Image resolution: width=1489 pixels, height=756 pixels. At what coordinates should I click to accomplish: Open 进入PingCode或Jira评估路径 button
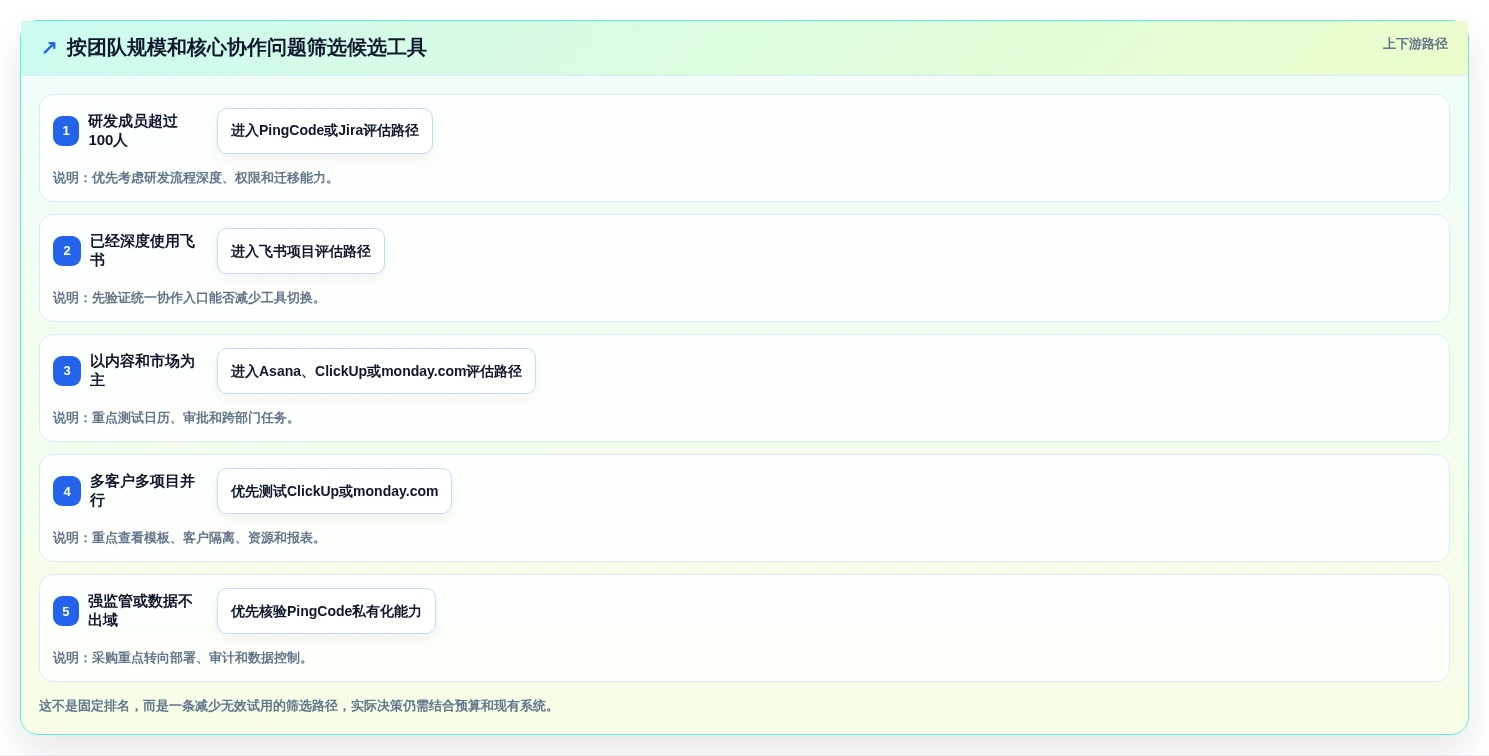click(x=325, y=131)
